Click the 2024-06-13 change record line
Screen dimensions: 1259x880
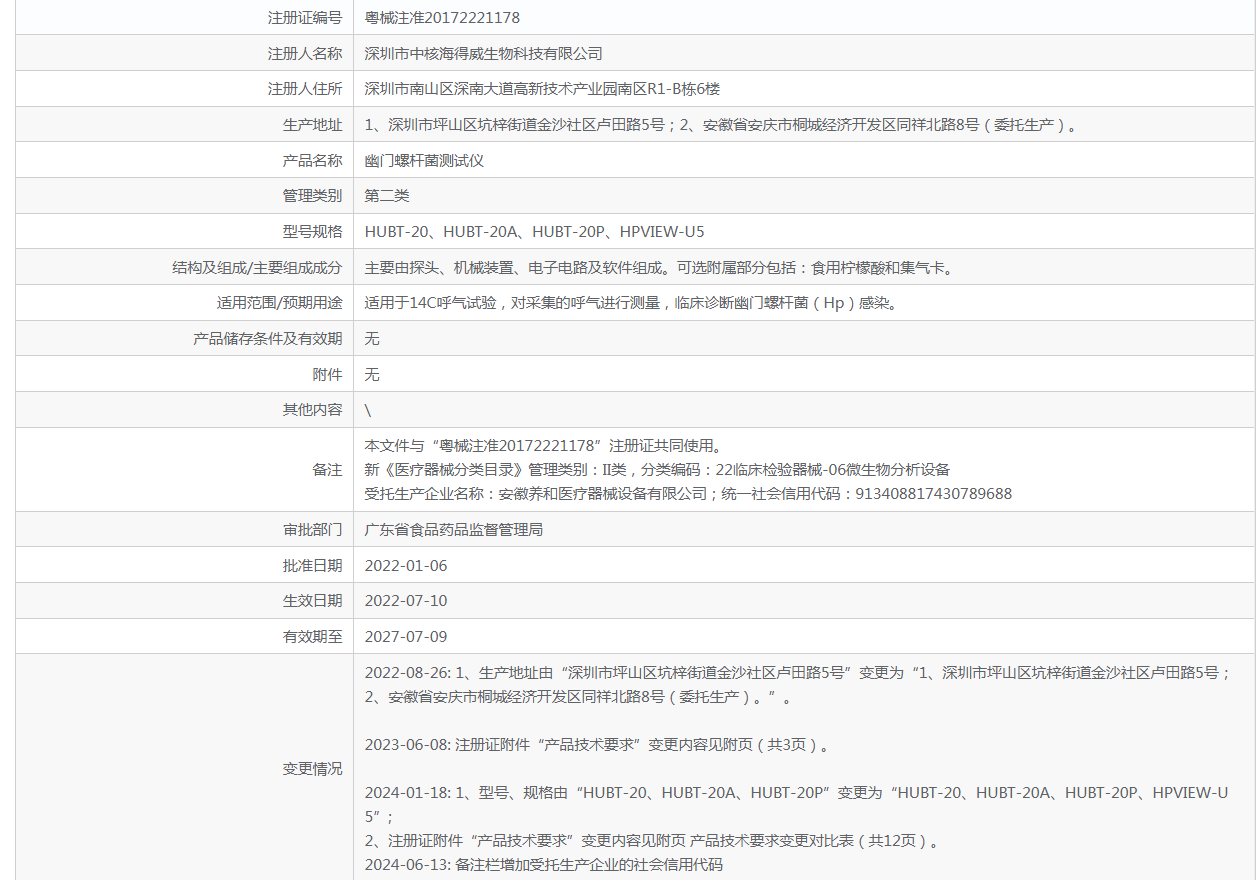tap(543, 865)
